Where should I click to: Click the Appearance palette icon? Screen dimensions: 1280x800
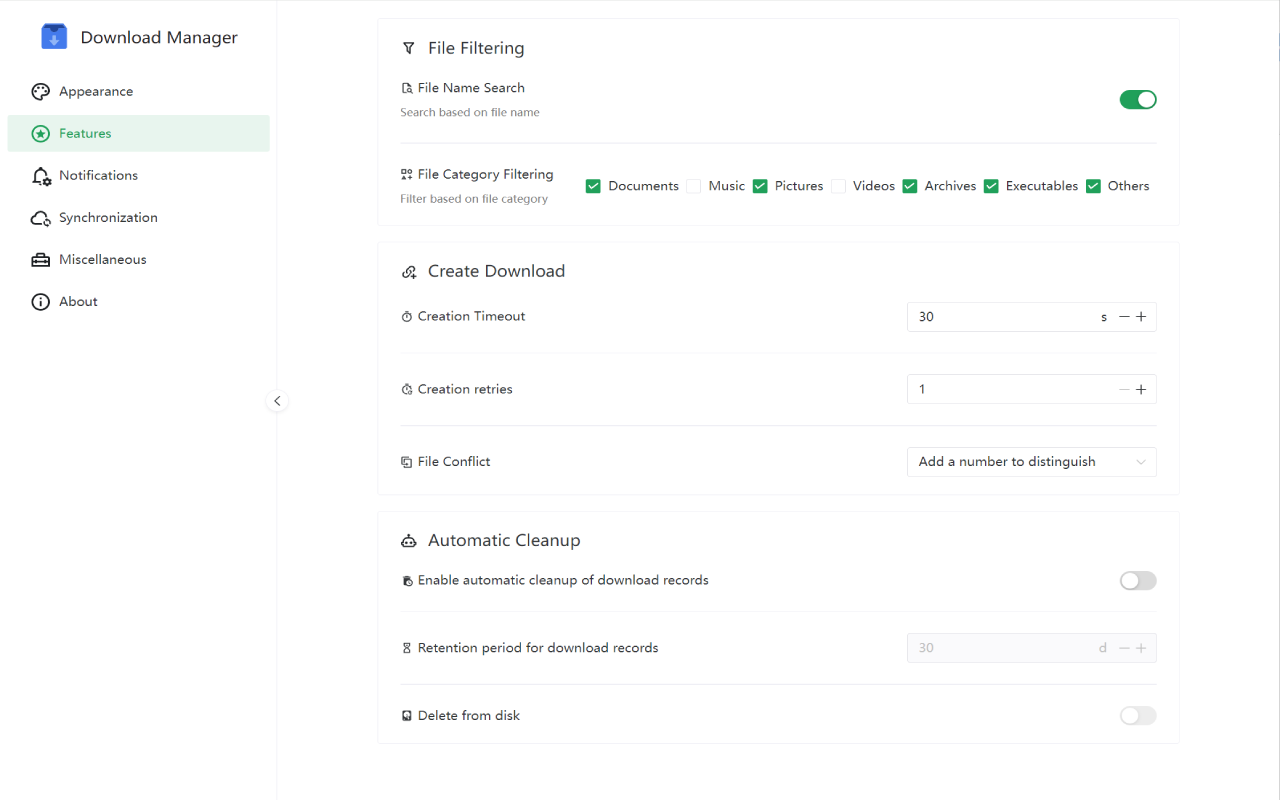point(40,92)
